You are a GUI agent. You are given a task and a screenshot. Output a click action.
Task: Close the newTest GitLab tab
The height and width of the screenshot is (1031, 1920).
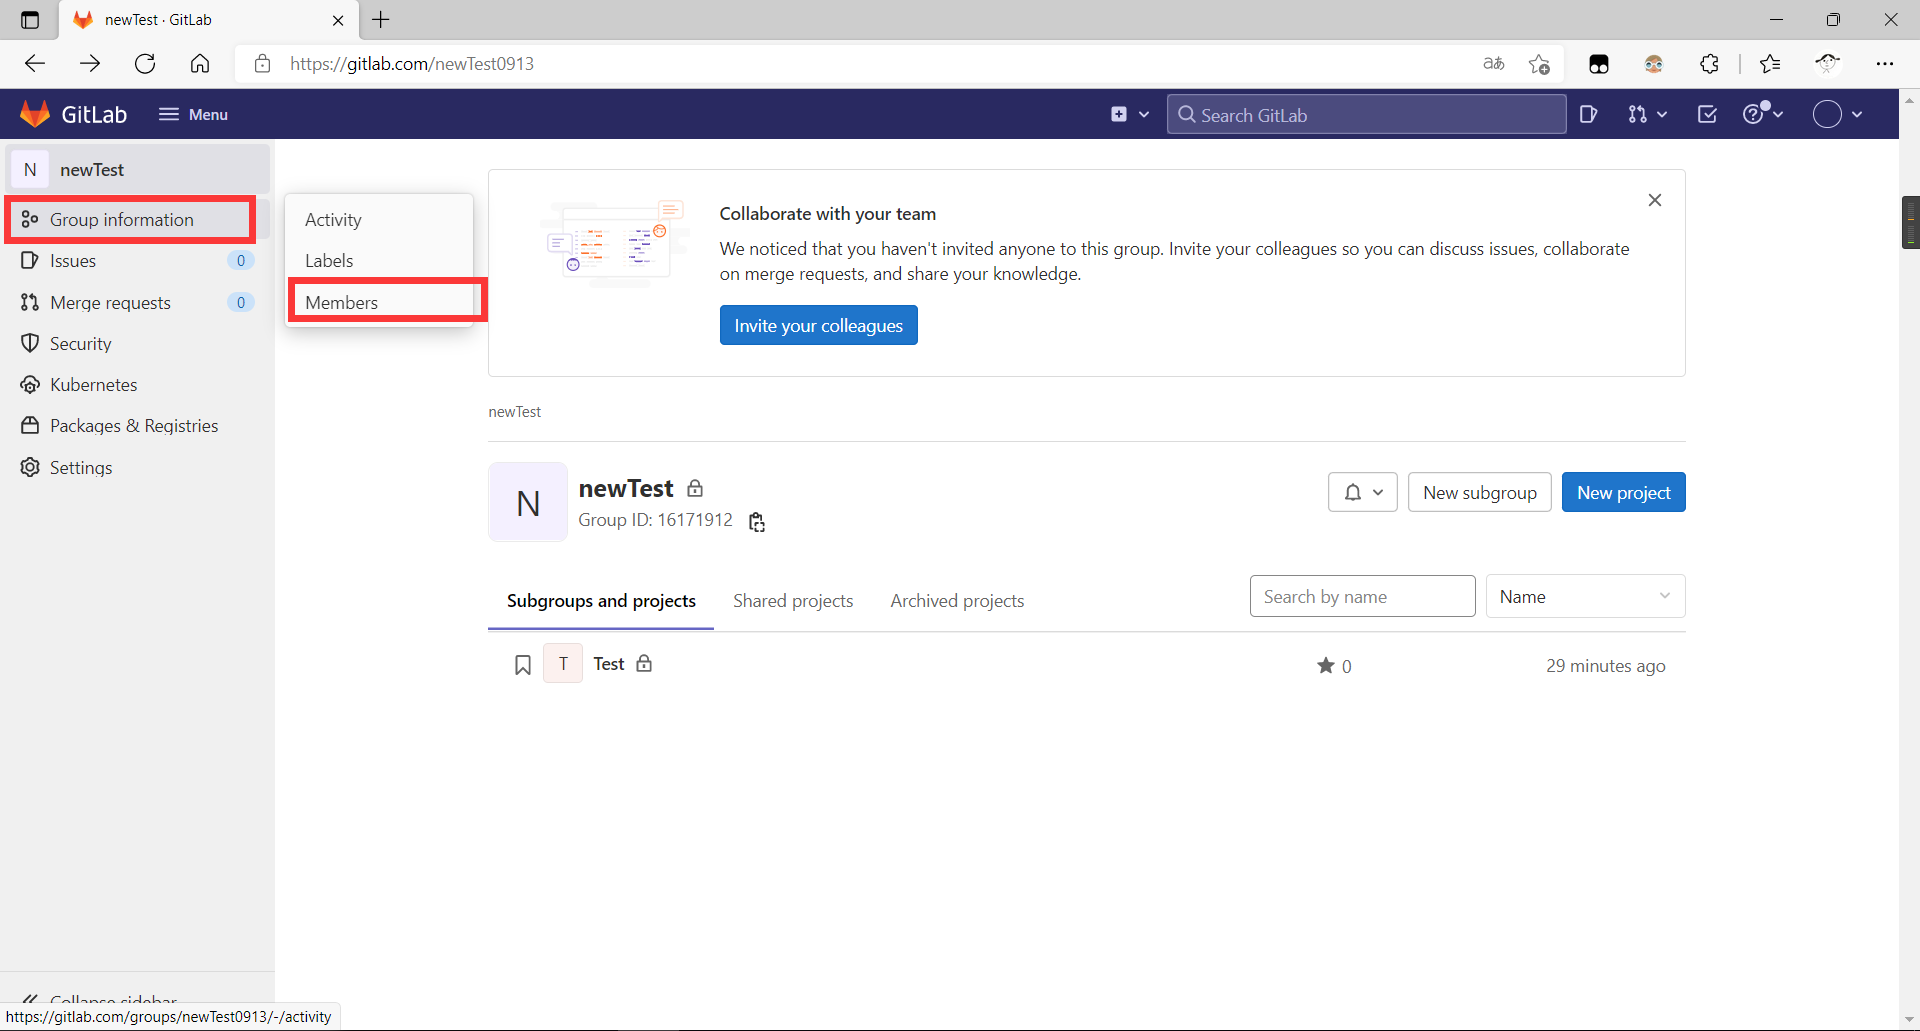(x=338, y=20)
